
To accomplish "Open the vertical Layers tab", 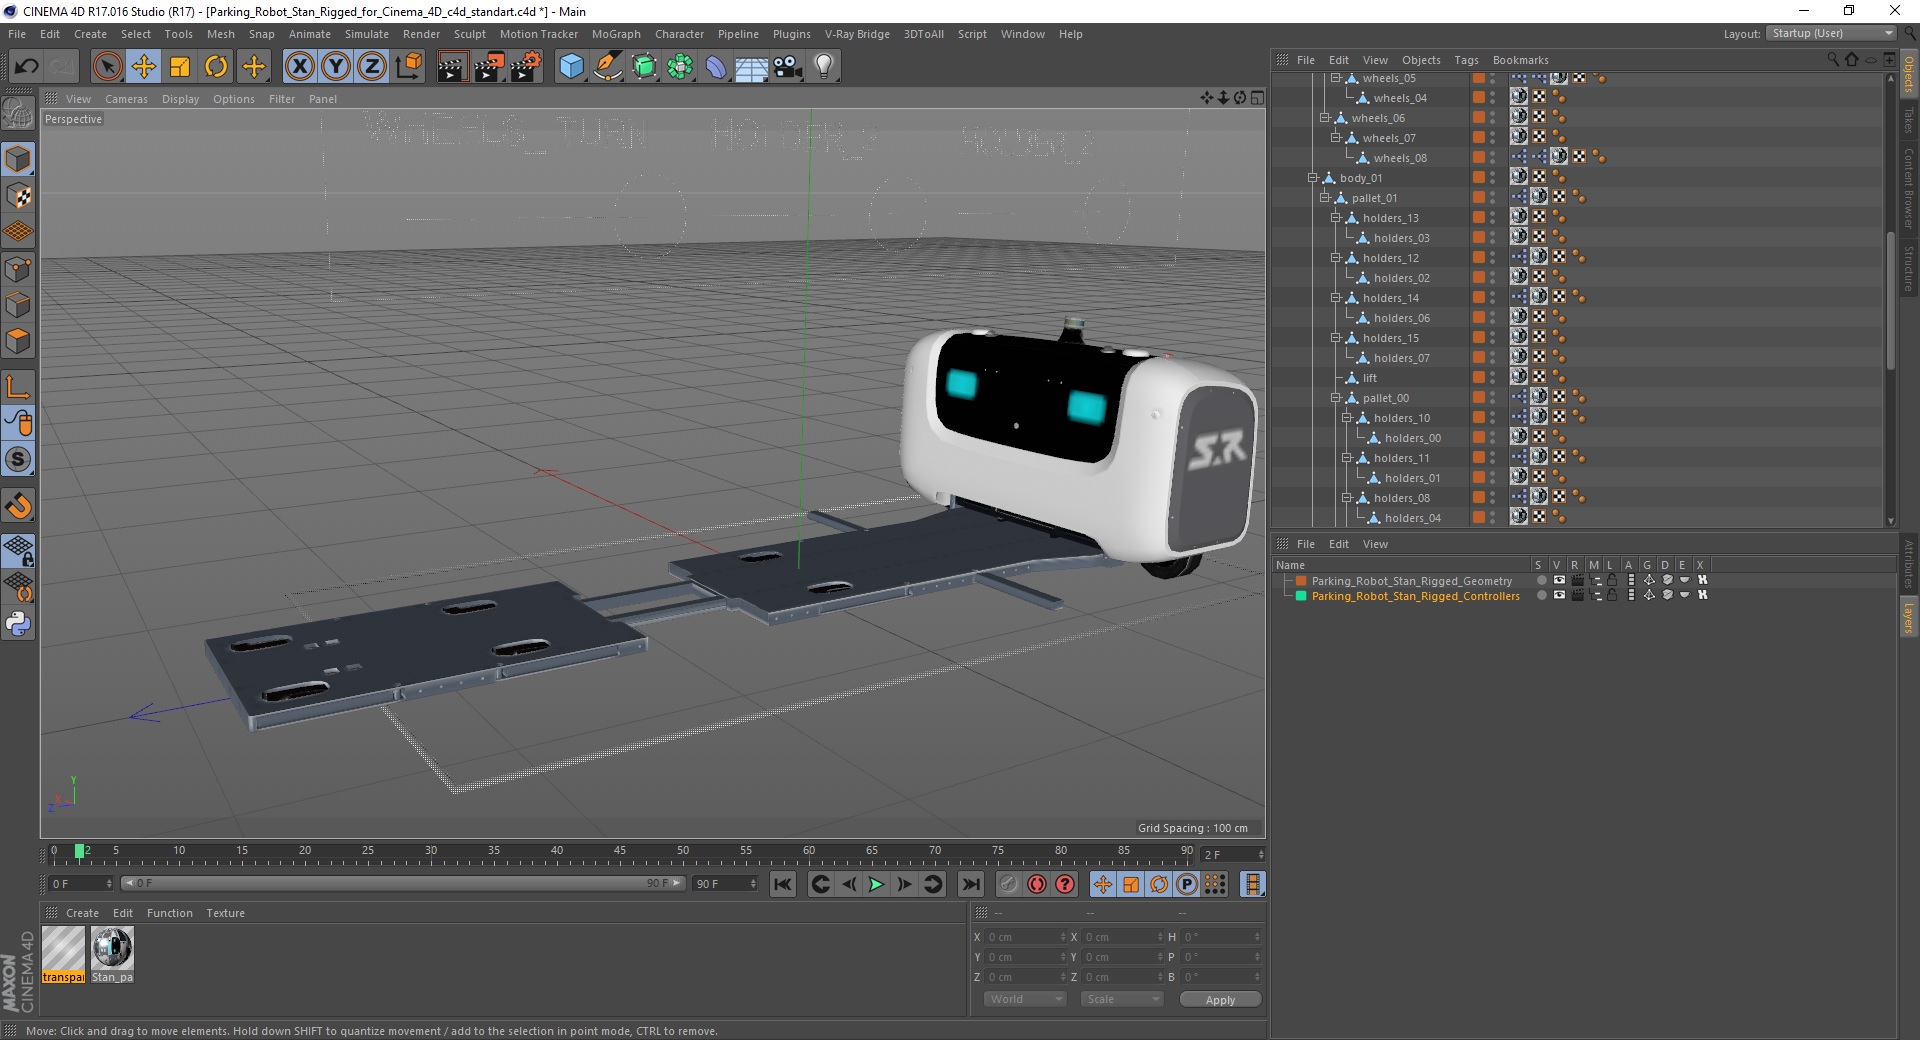I will pyautogui.click(x=1908, y=617).
